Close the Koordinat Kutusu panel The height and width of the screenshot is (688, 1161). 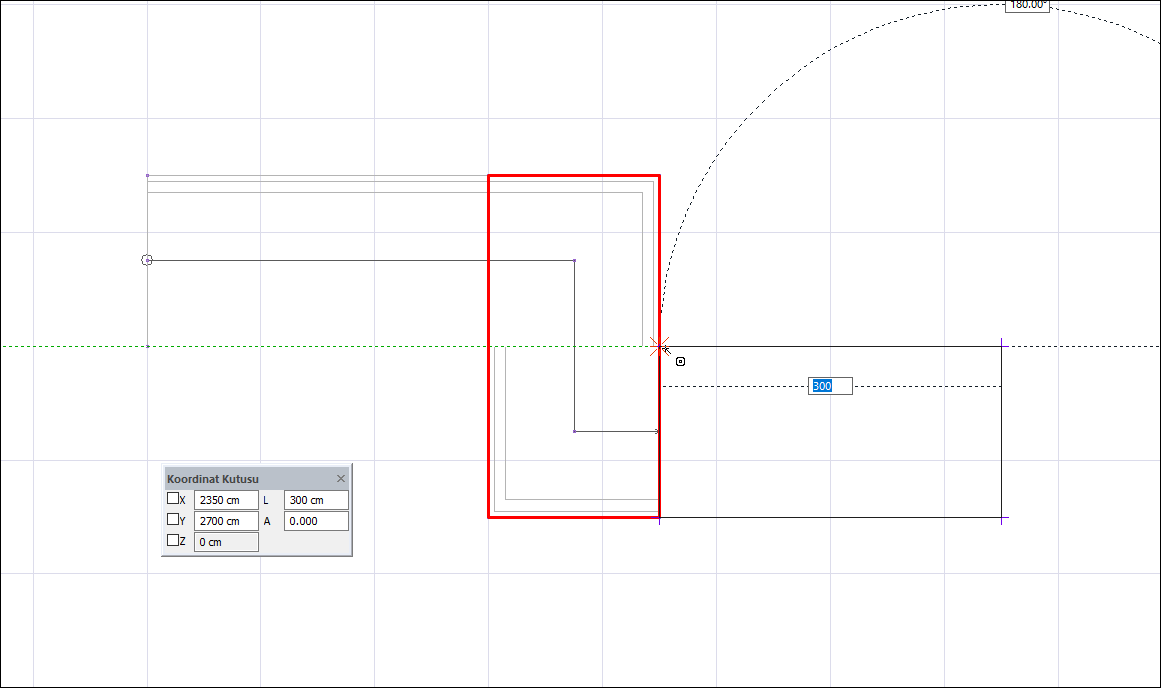point(341,479)
